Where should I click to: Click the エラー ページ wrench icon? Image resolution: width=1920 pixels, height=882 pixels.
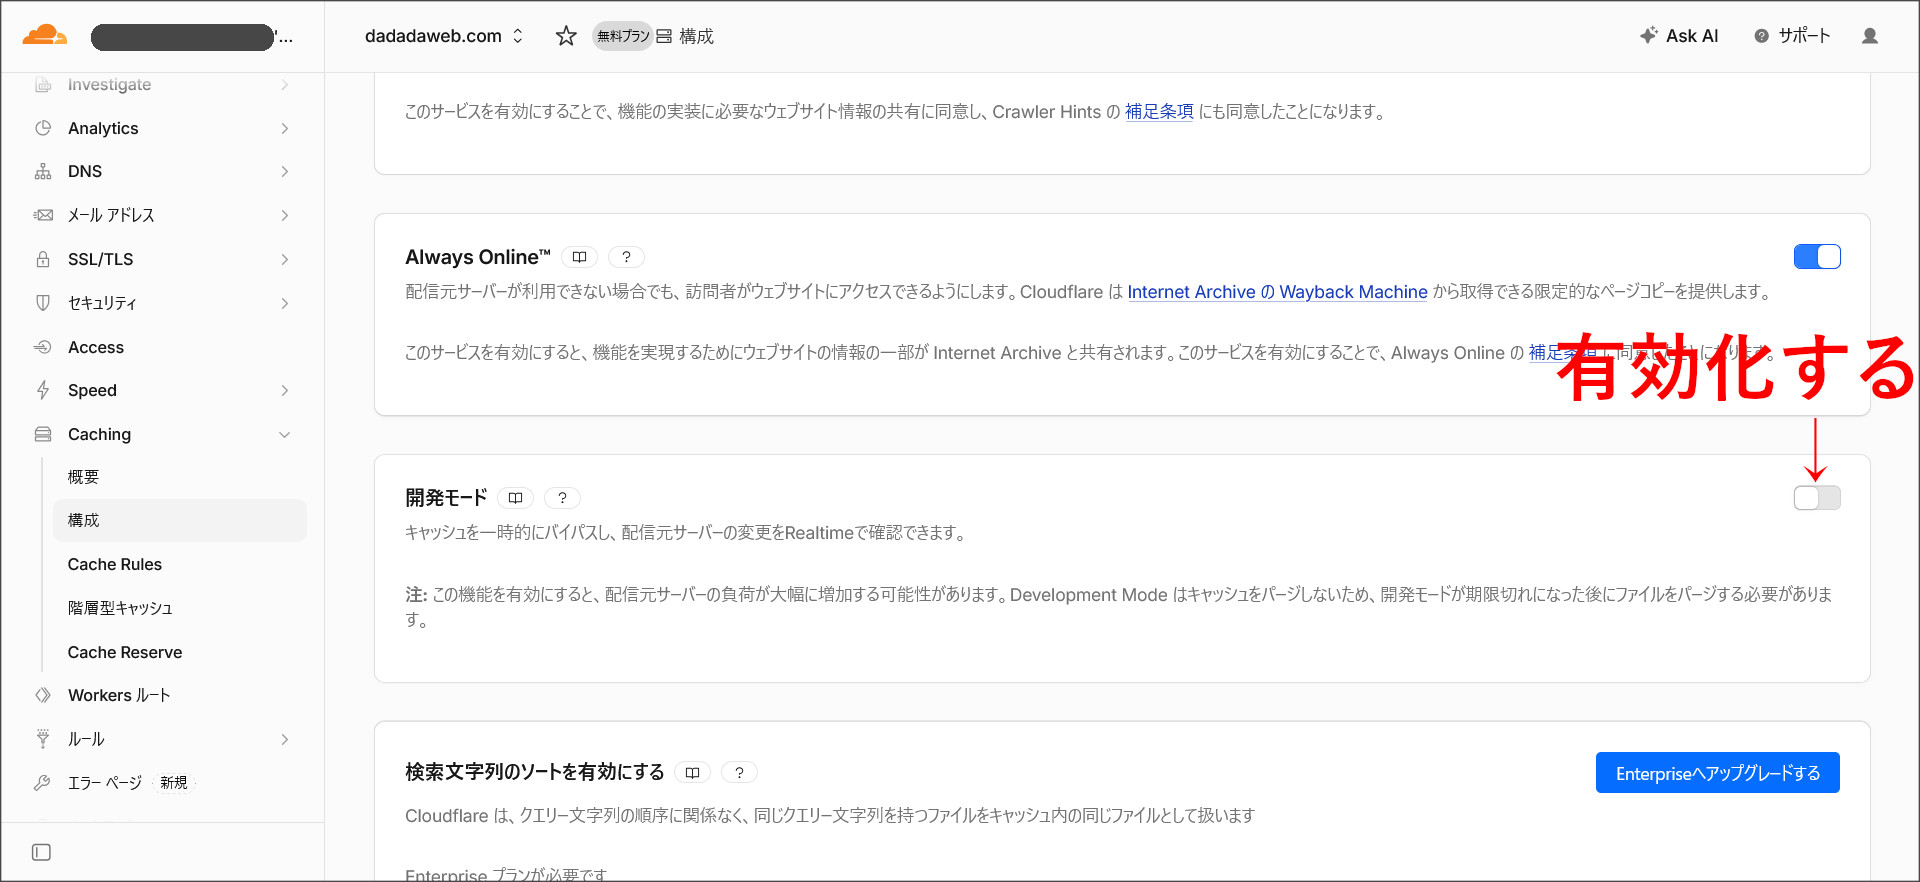(x=42, y=782)
